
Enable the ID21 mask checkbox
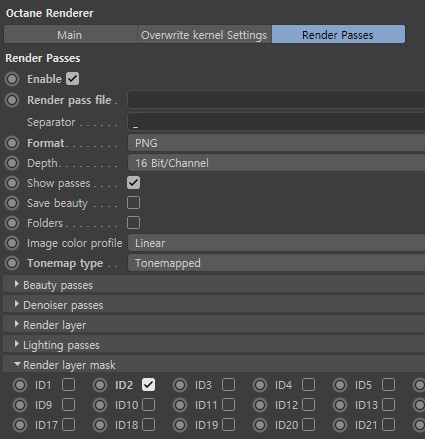pos(388,425)
